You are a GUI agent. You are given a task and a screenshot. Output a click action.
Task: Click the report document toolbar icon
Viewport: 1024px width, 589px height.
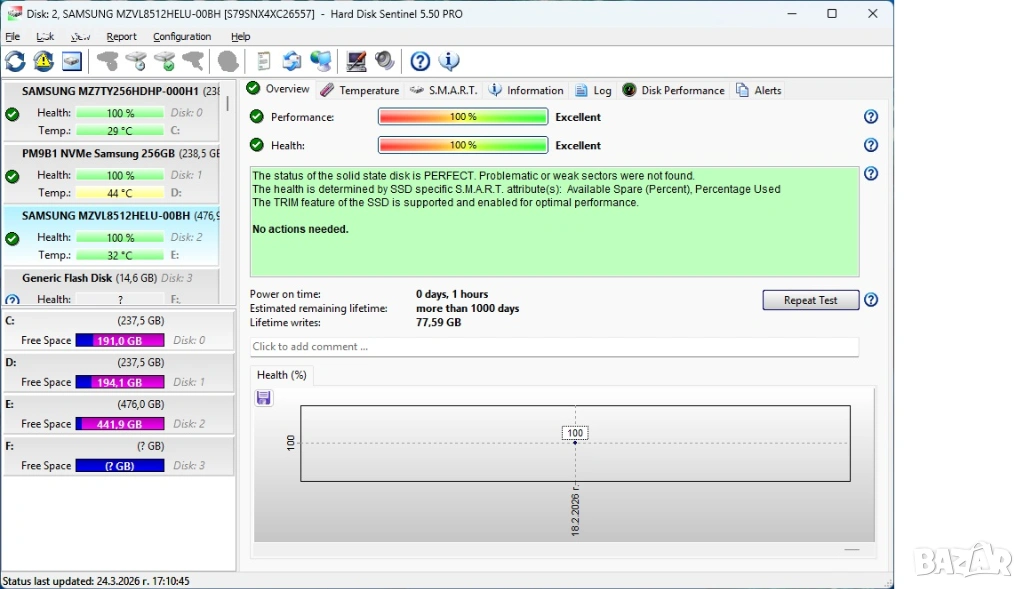click(x=264, y=62)
